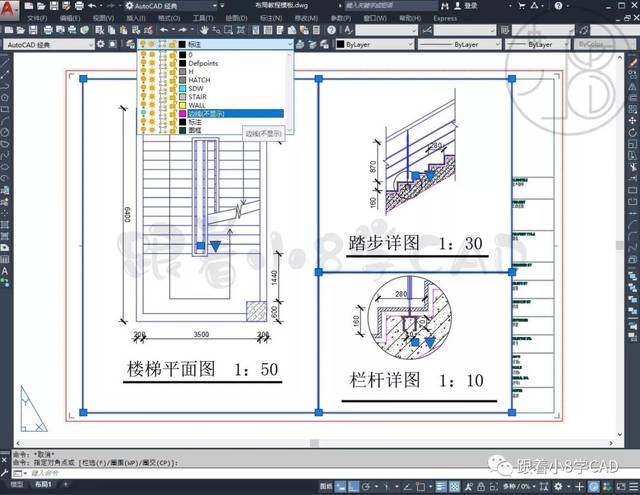Open the Layer Properties Manager icon
The image size is (640, 495).
130,44
